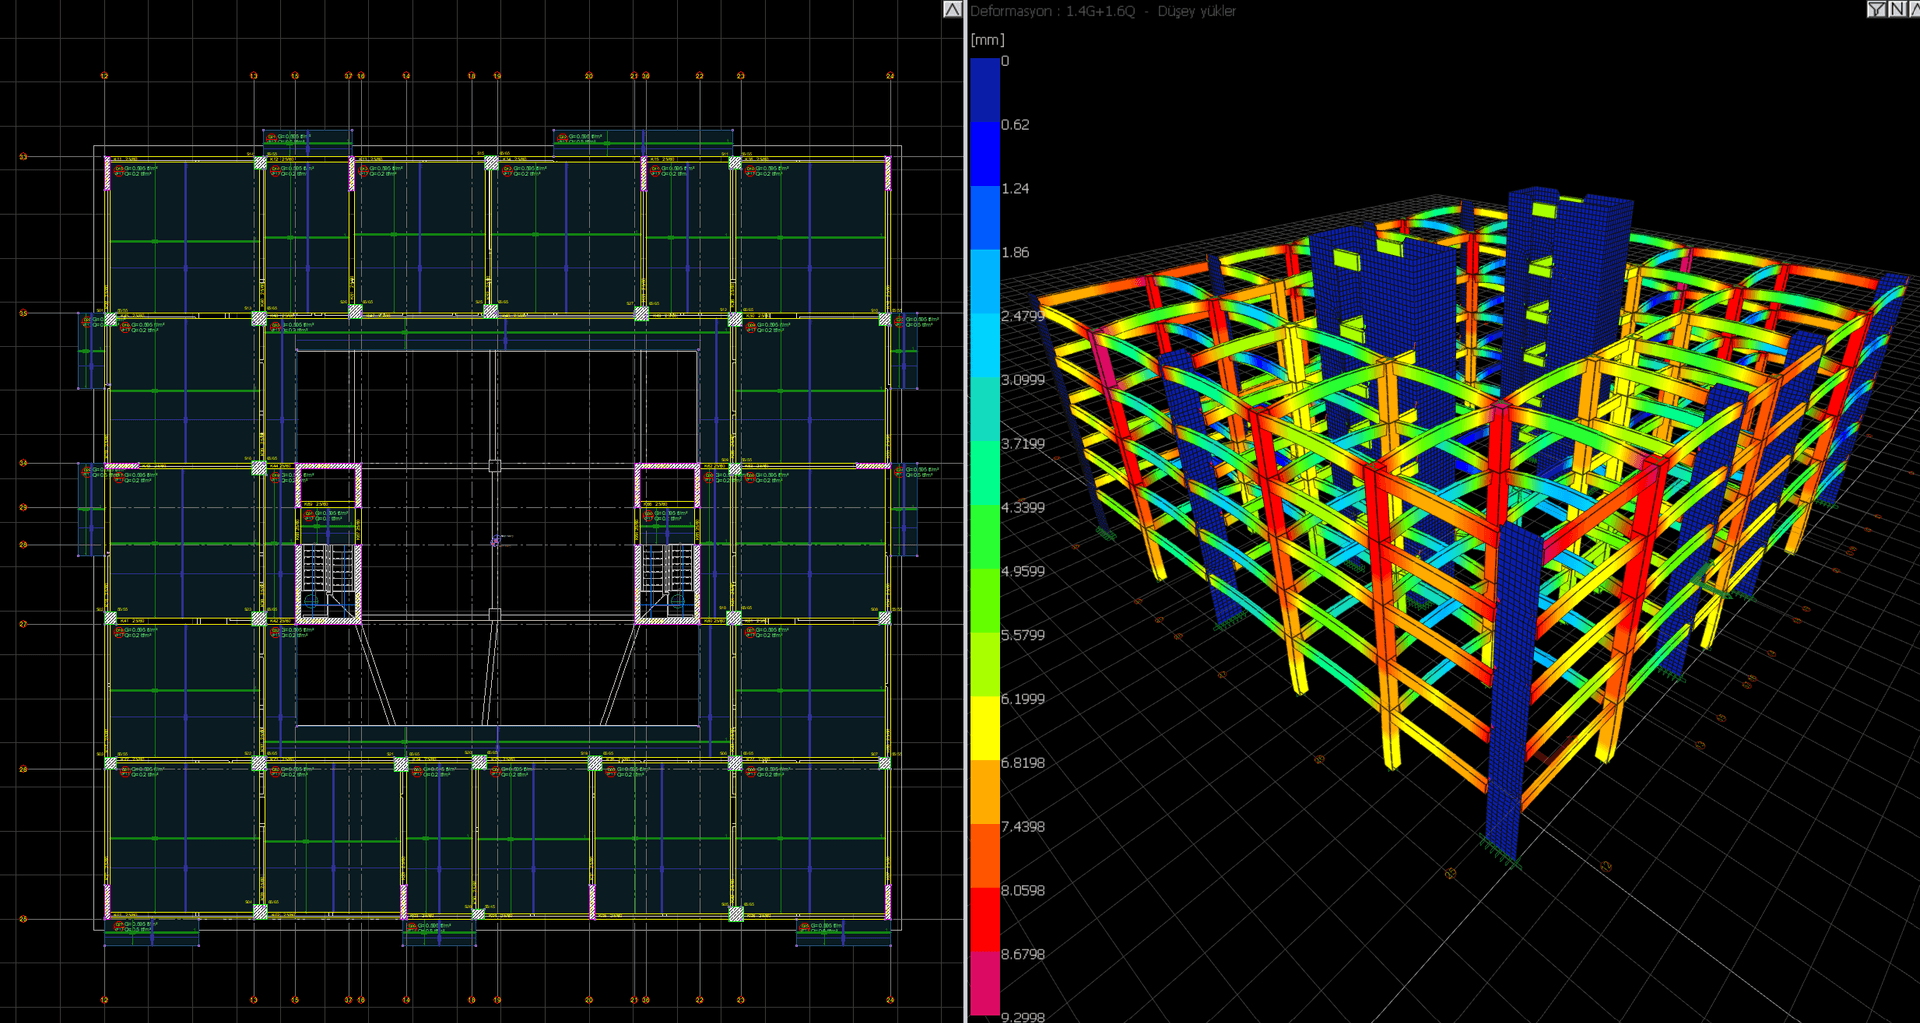Click the up-arrow icon at the 3D viewport edge
1920x1023 pixels.
1915,9
